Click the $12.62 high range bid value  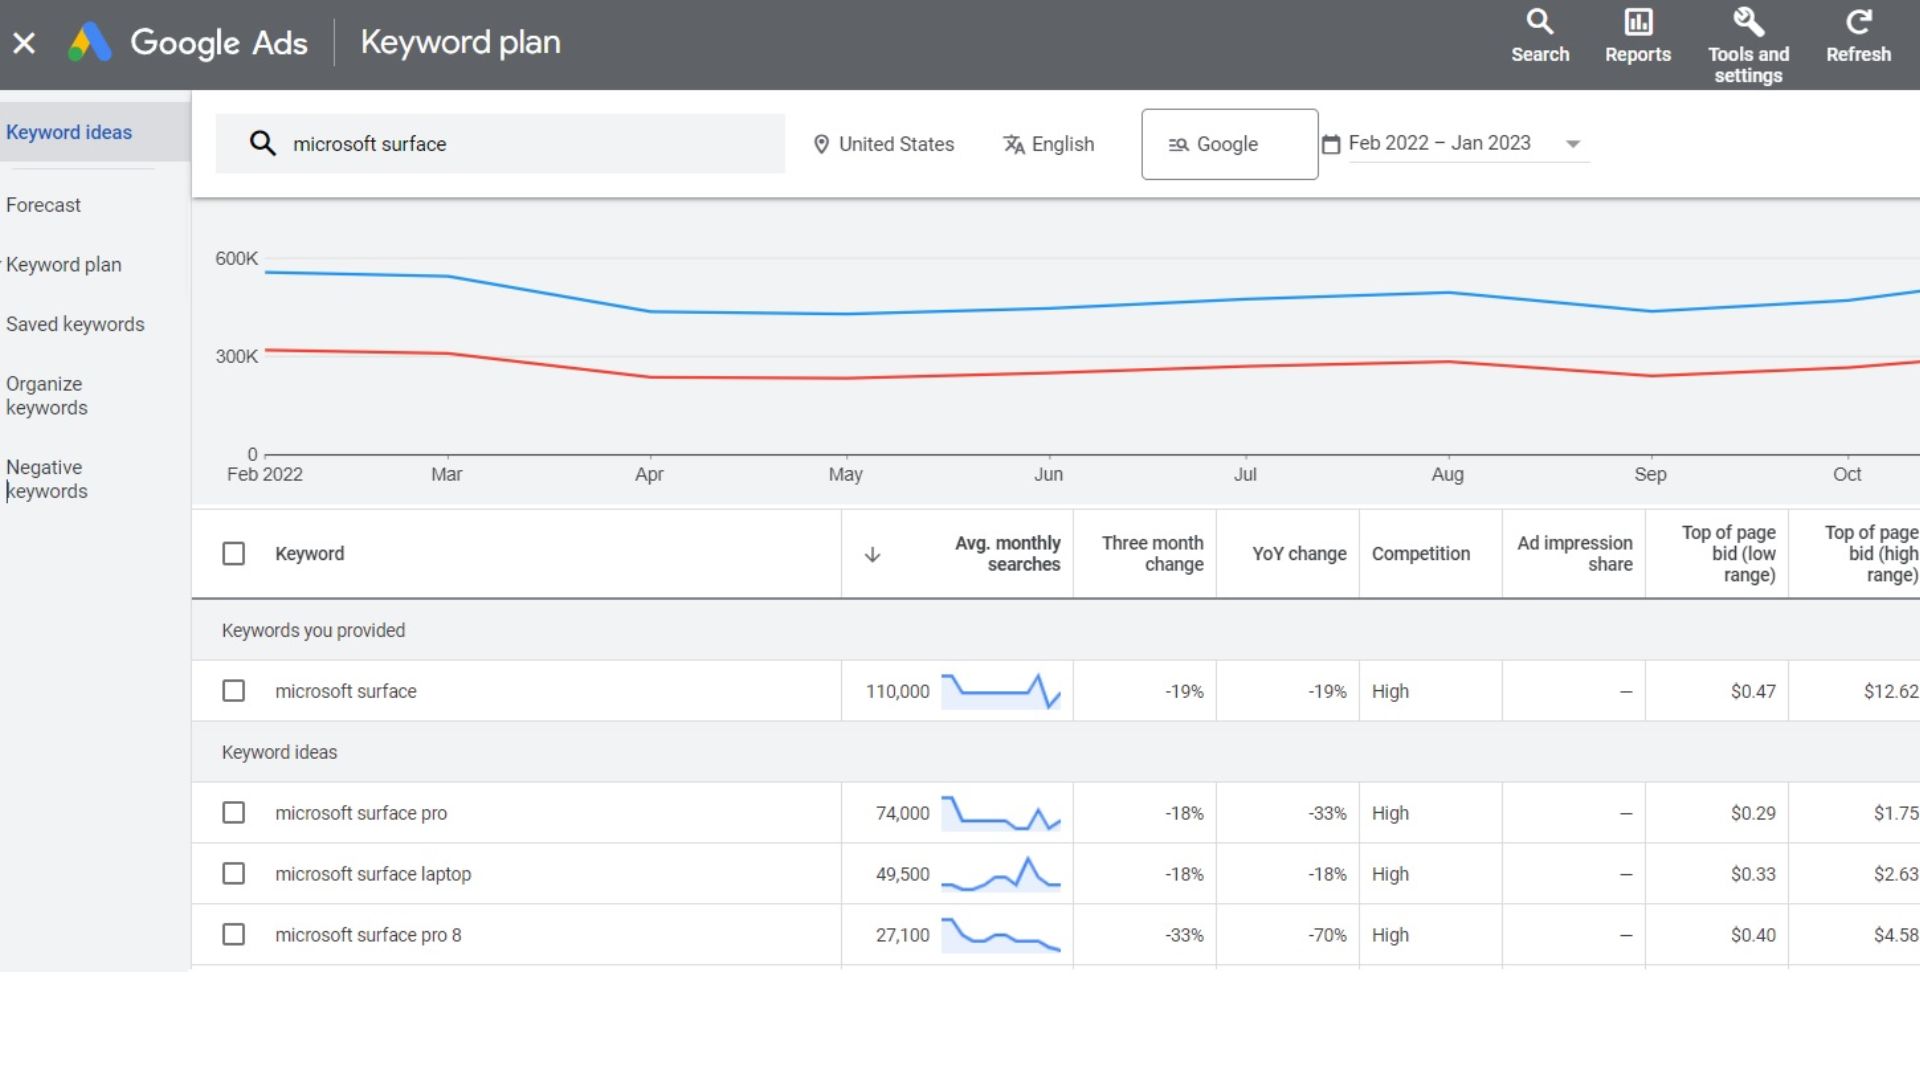pyautogui.click(x=1890, y=691)
